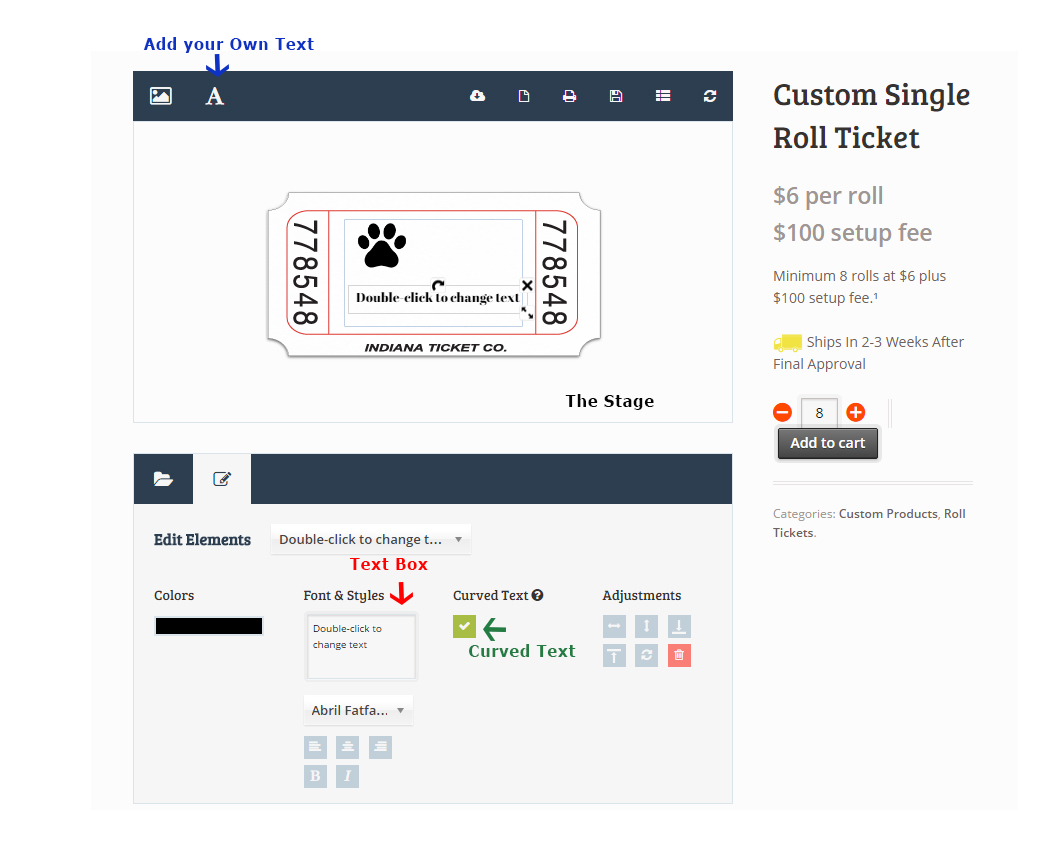1048x864 pixels.
Task: Click the add image icon in toolbar
Action: pyautogui.click(x=161, y=96)
